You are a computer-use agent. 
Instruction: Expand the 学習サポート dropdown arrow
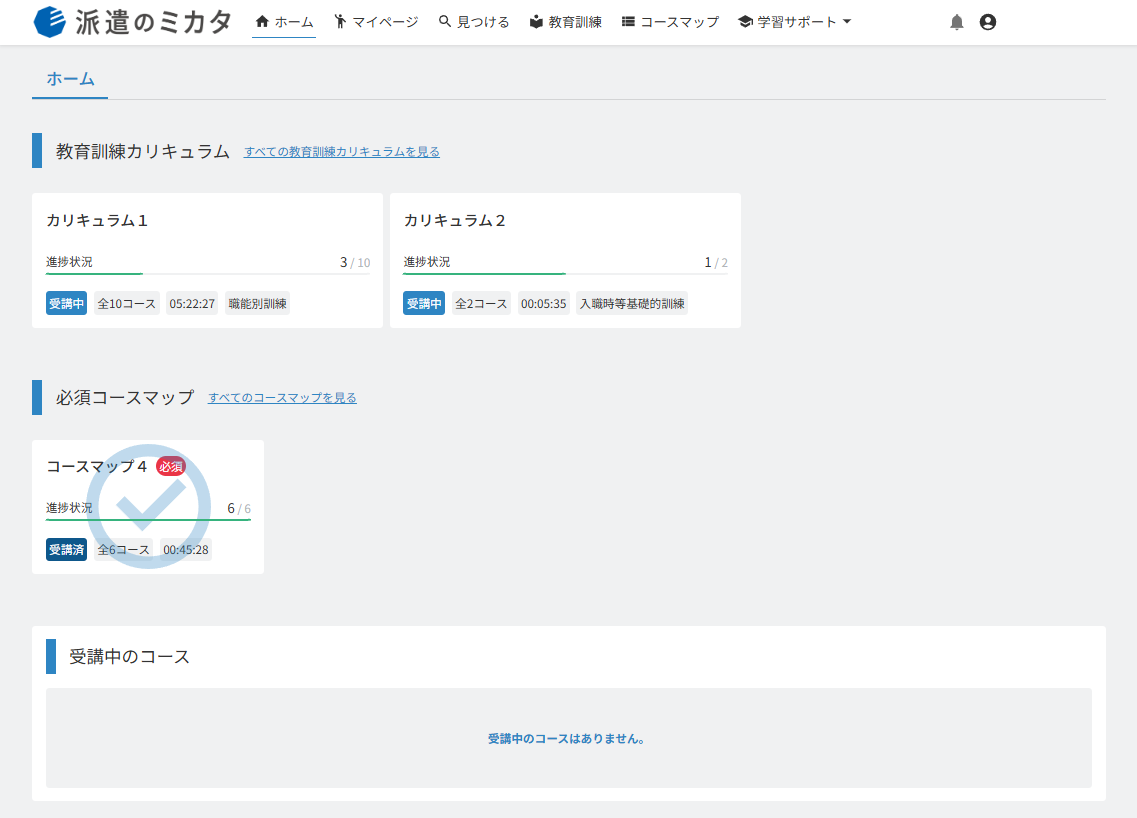pos(847,22)
